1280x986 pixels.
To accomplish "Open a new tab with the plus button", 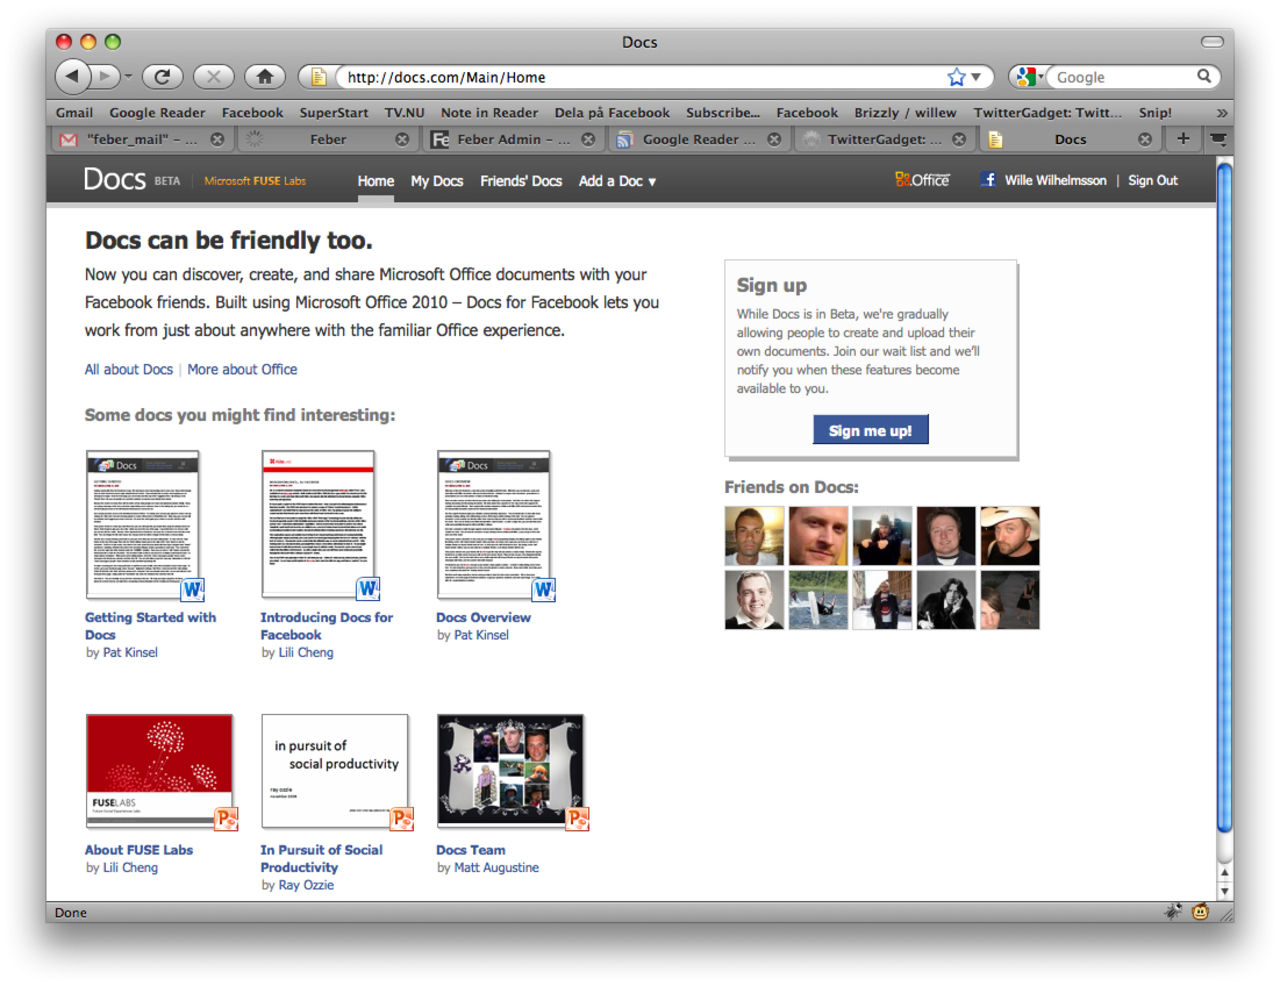I will (1182, 139).
